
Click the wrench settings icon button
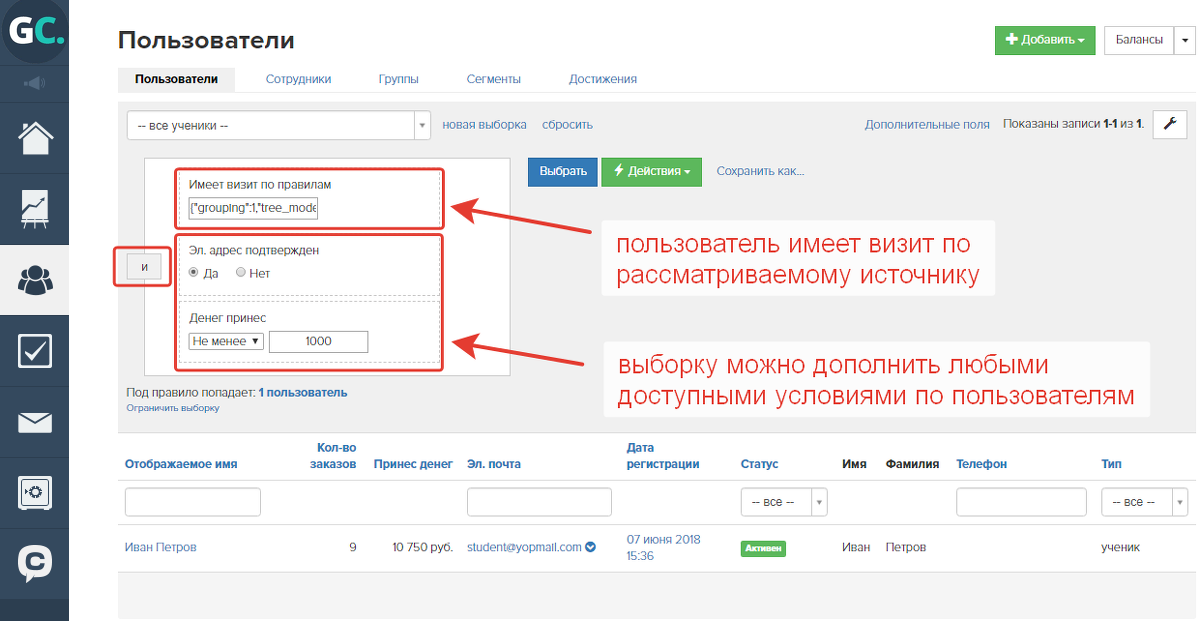[x=1169, y=124]
